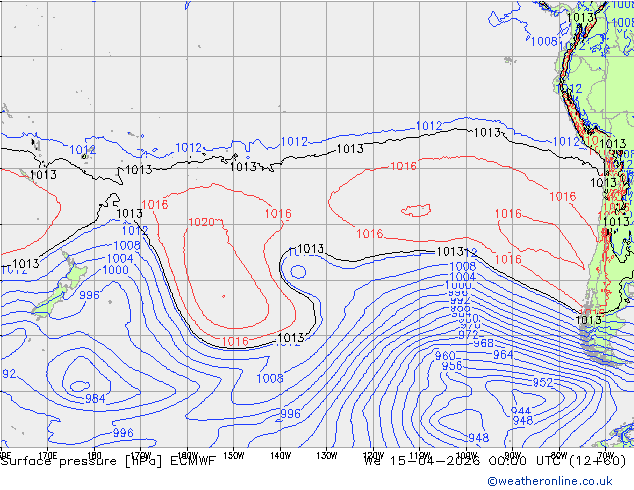This screenshot has height=490, width=634.
Task: Click the 70W longitude axis label
Action: pyautogui.click(x=605, y=456)
